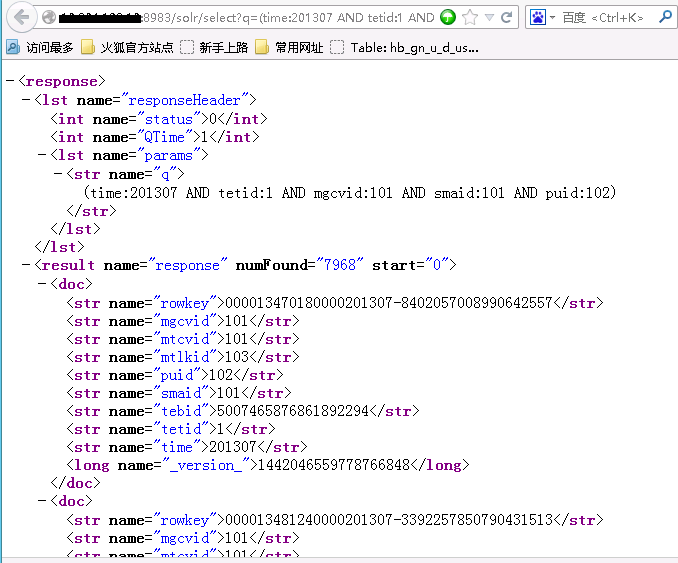This screenshot has height=563, width=678.
Task: Open the 访问最多 bookmark
Action: click(40, 47)
